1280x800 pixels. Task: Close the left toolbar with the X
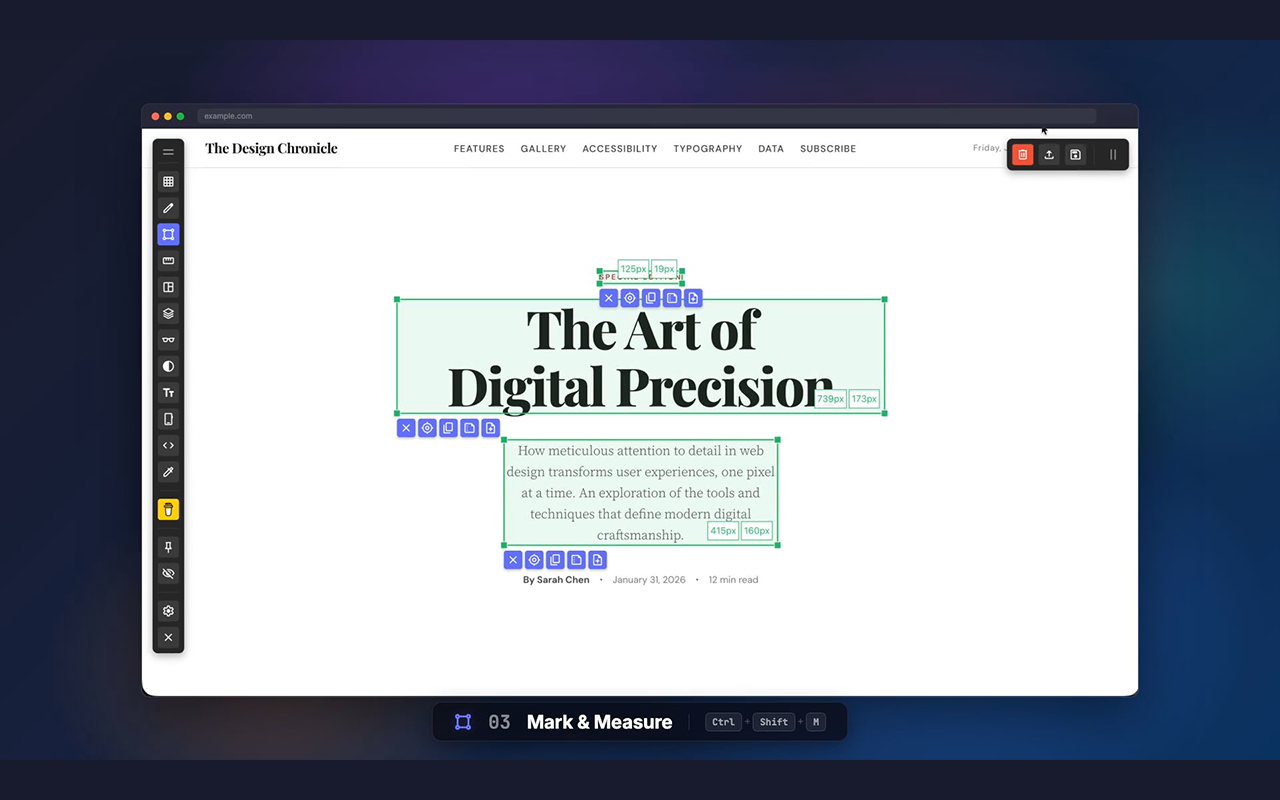[x=168, y=637]
